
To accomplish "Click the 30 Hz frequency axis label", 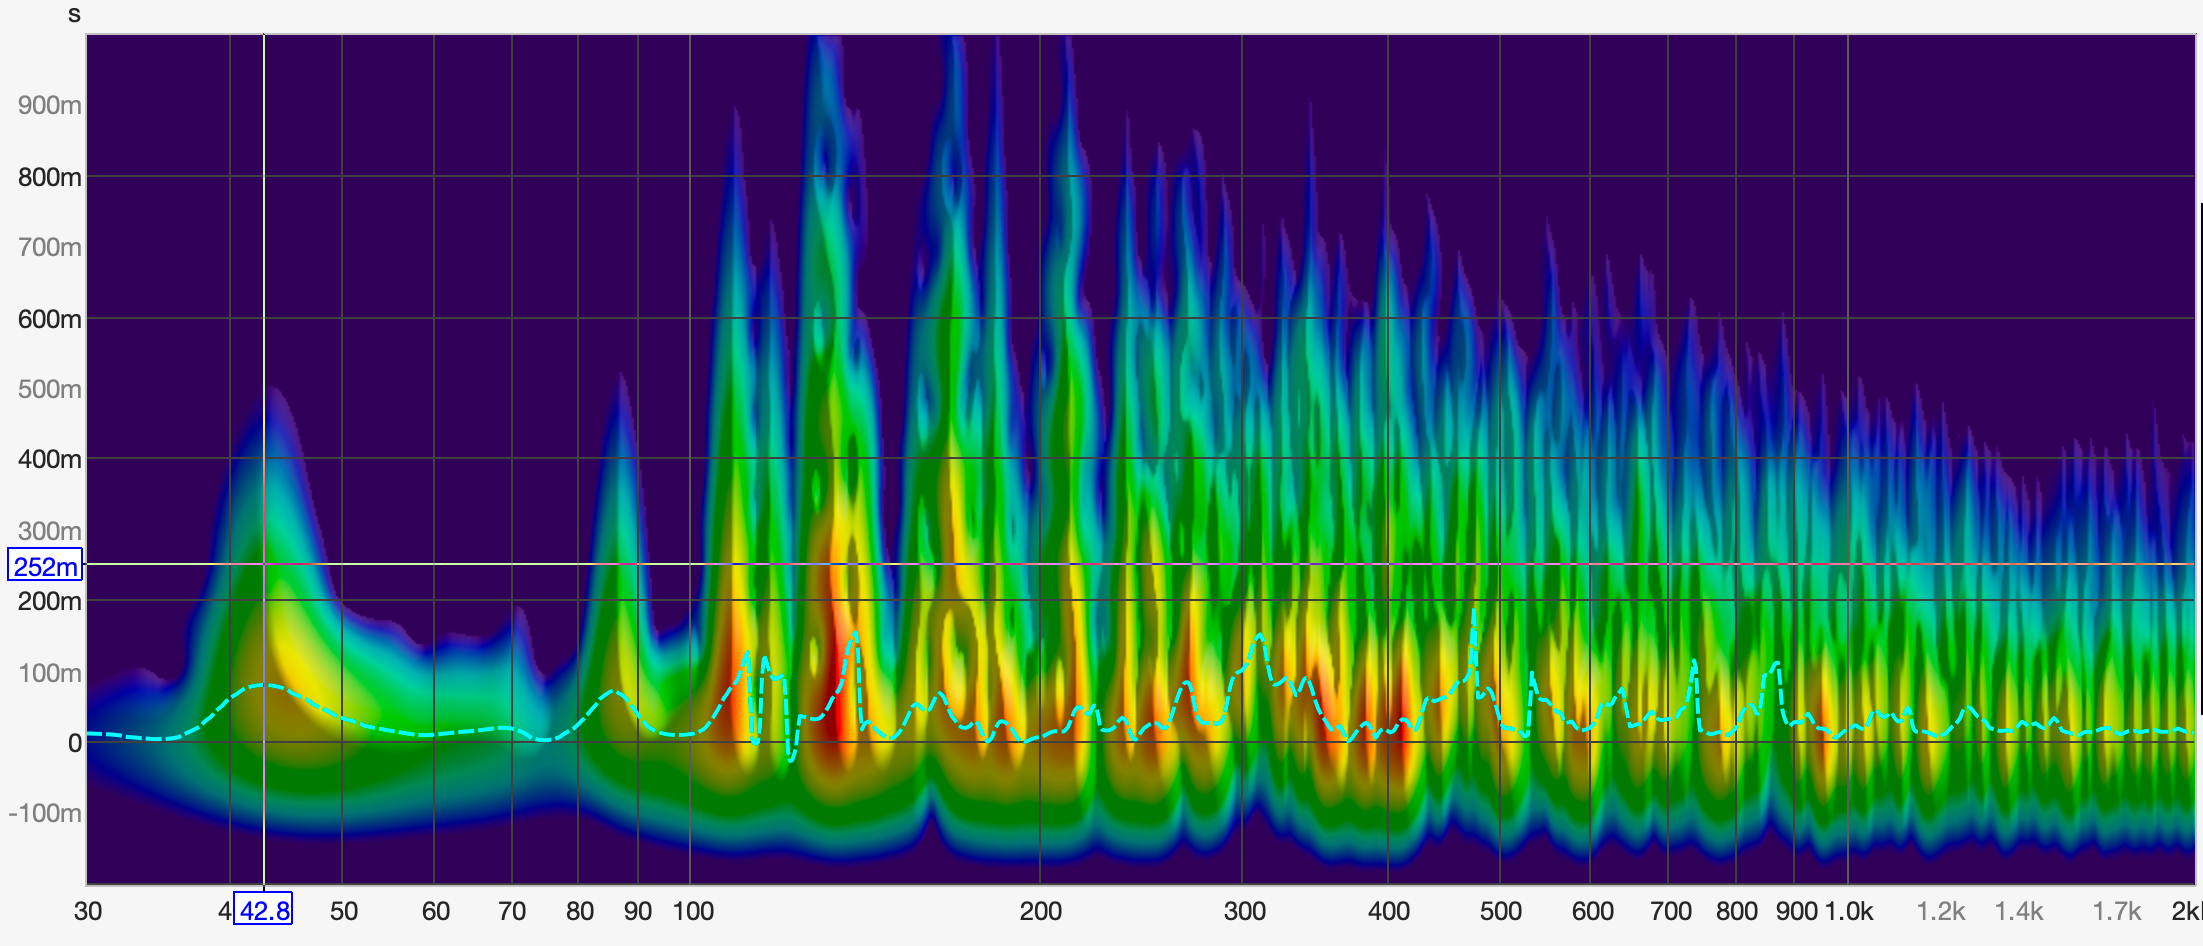I will click(x=88, y=911).
